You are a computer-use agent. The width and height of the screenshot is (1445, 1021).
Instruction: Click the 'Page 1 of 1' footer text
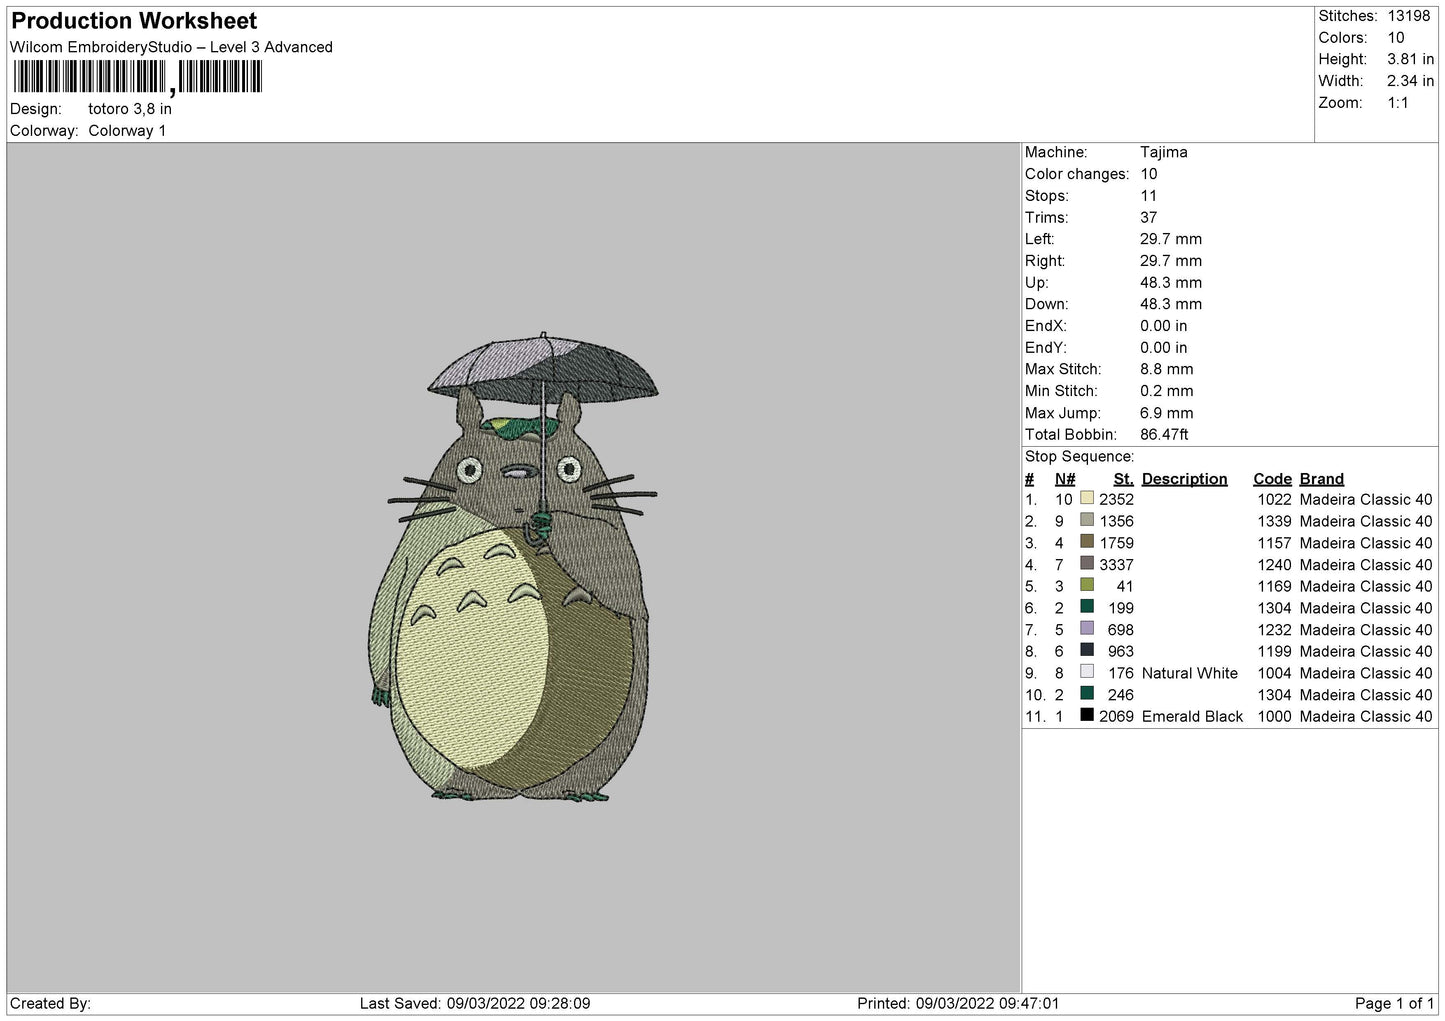pyautogui.click(x=1394, y=1003)
